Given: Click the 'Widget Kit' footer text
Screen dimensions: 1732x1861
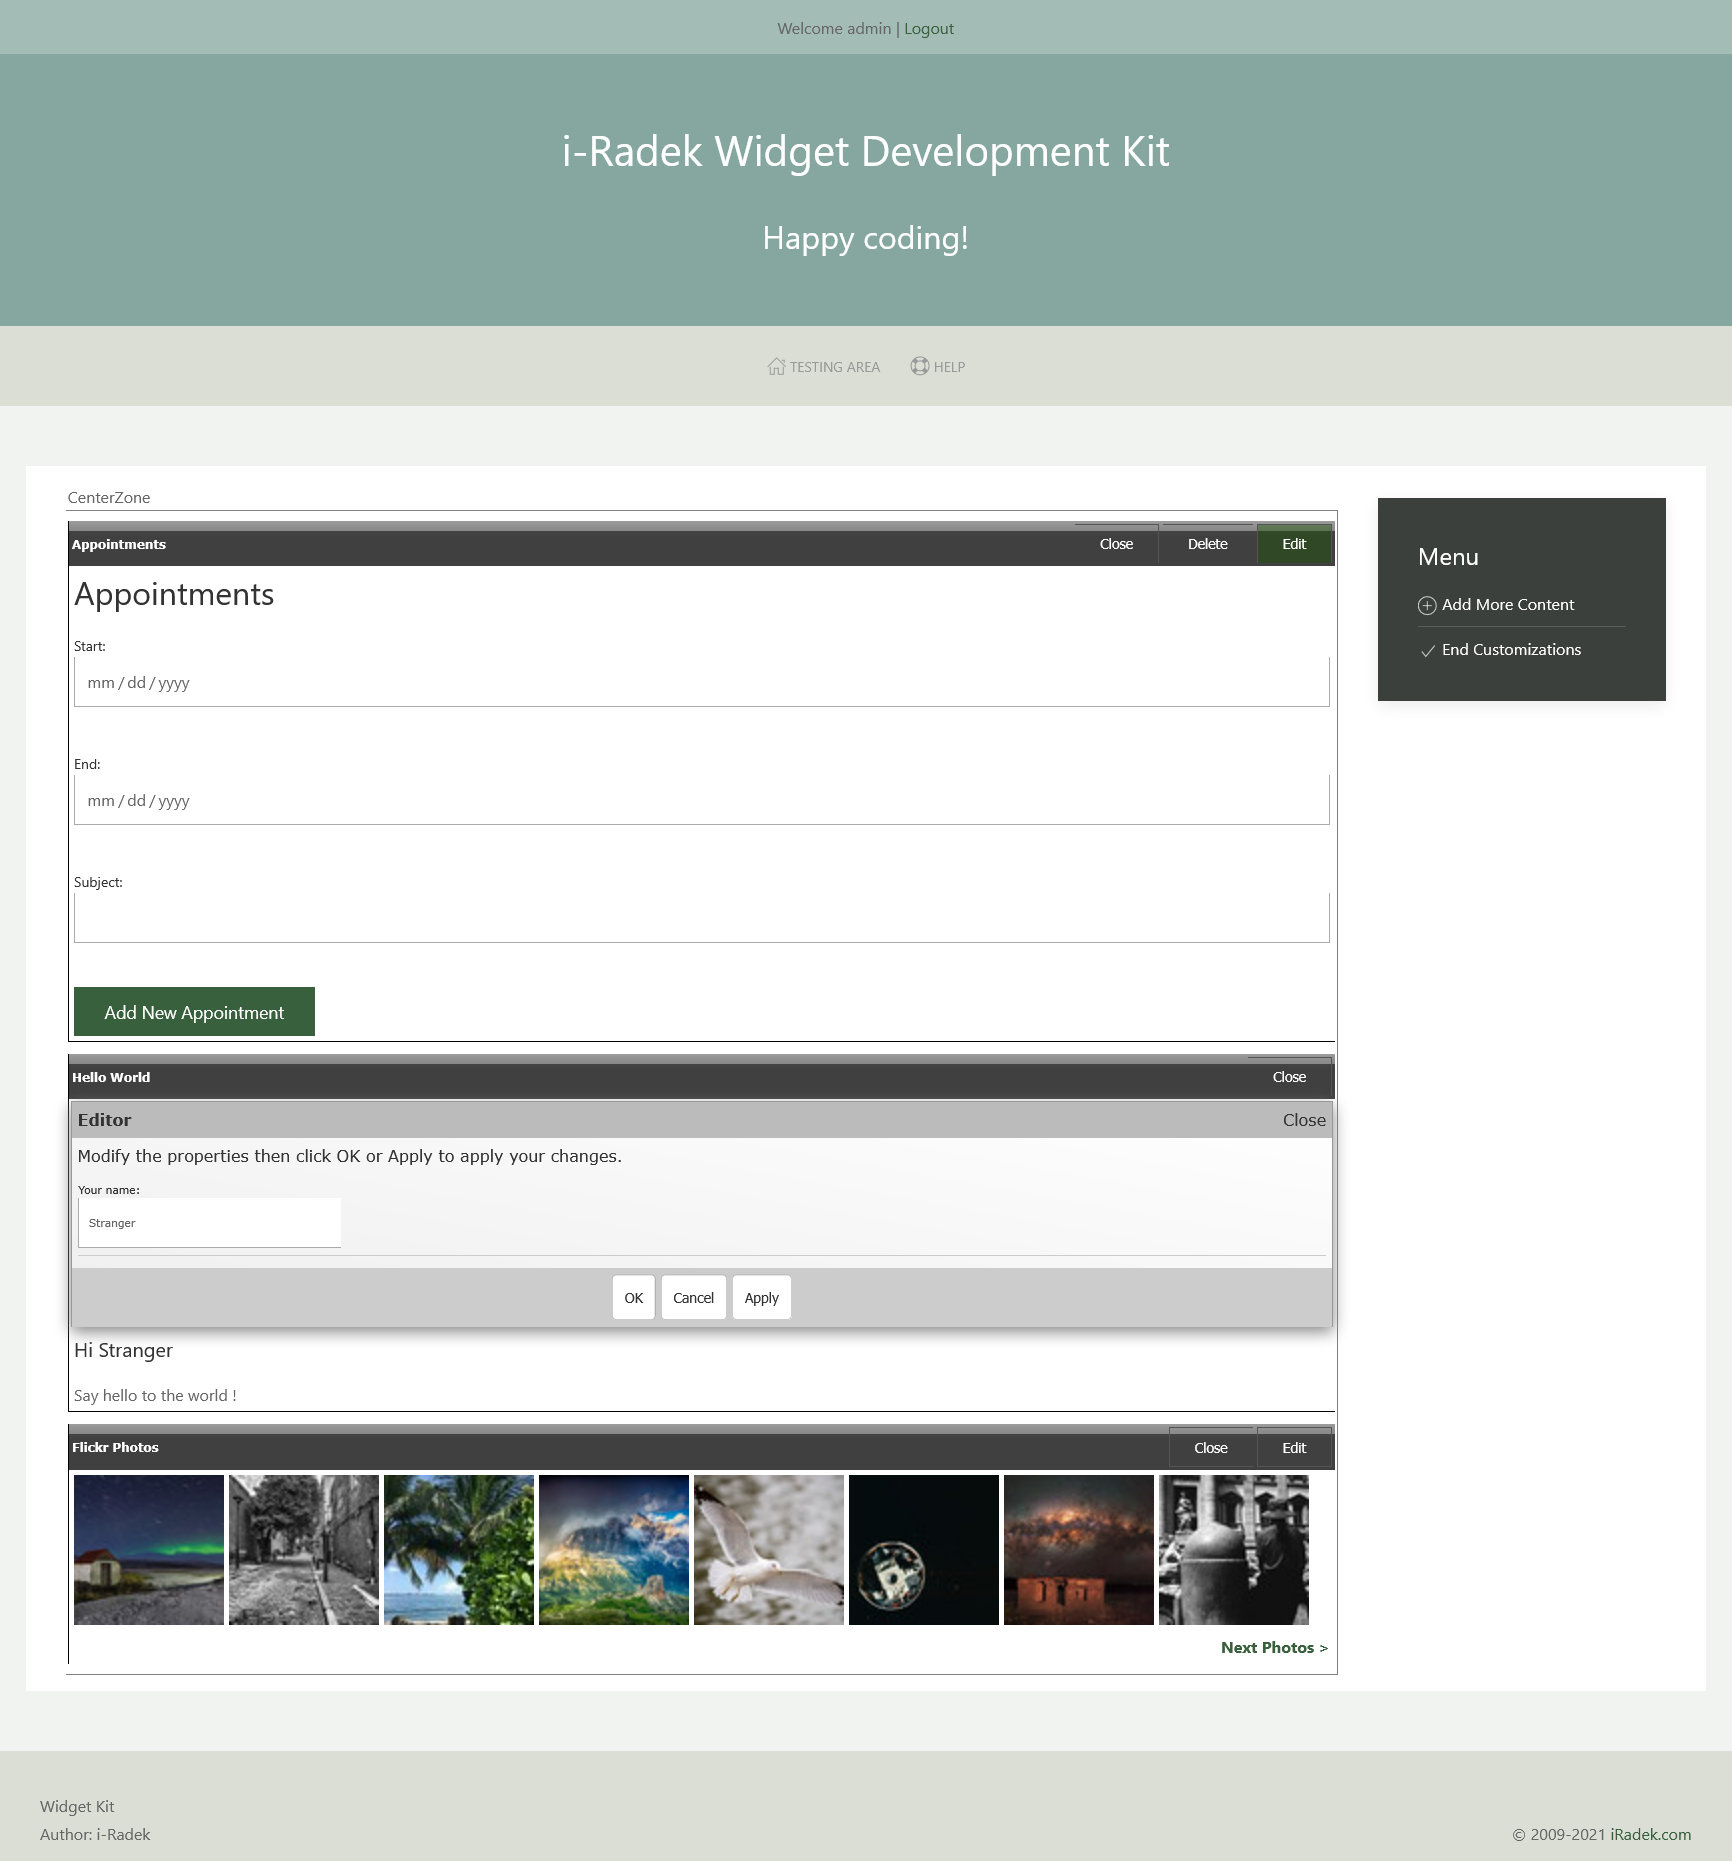Looking at the screenshot, I should tap(77, 1807).
